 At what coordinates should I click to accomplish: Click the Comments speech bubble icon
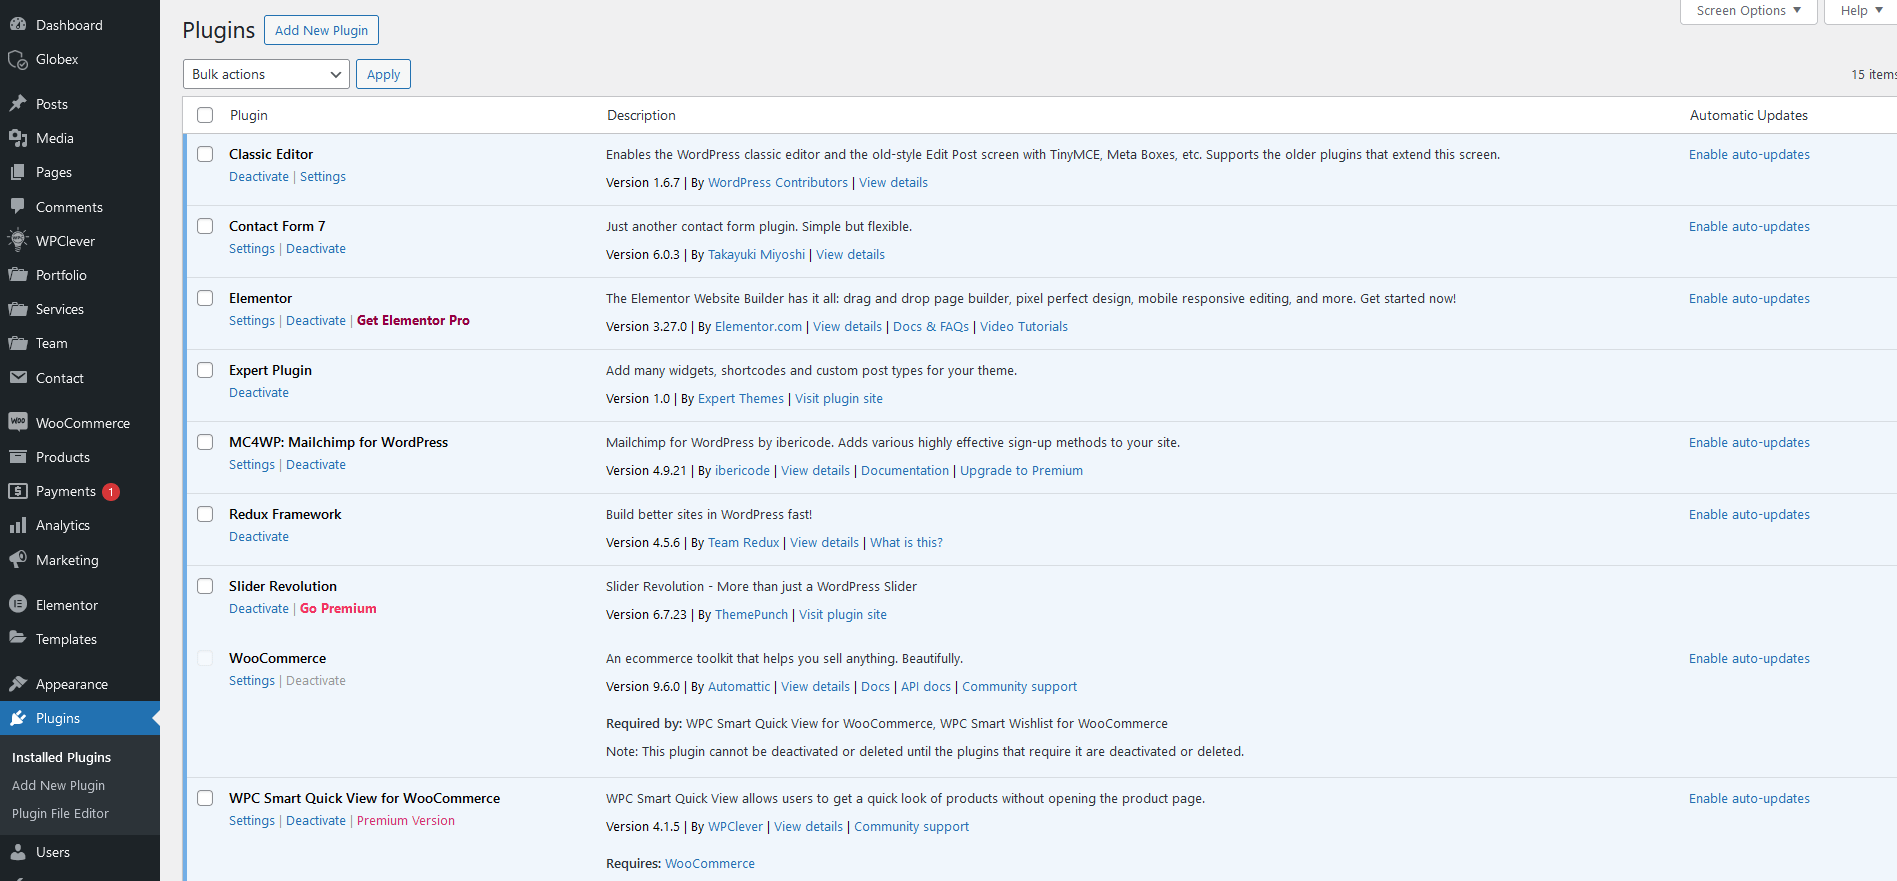pos(18,207)
